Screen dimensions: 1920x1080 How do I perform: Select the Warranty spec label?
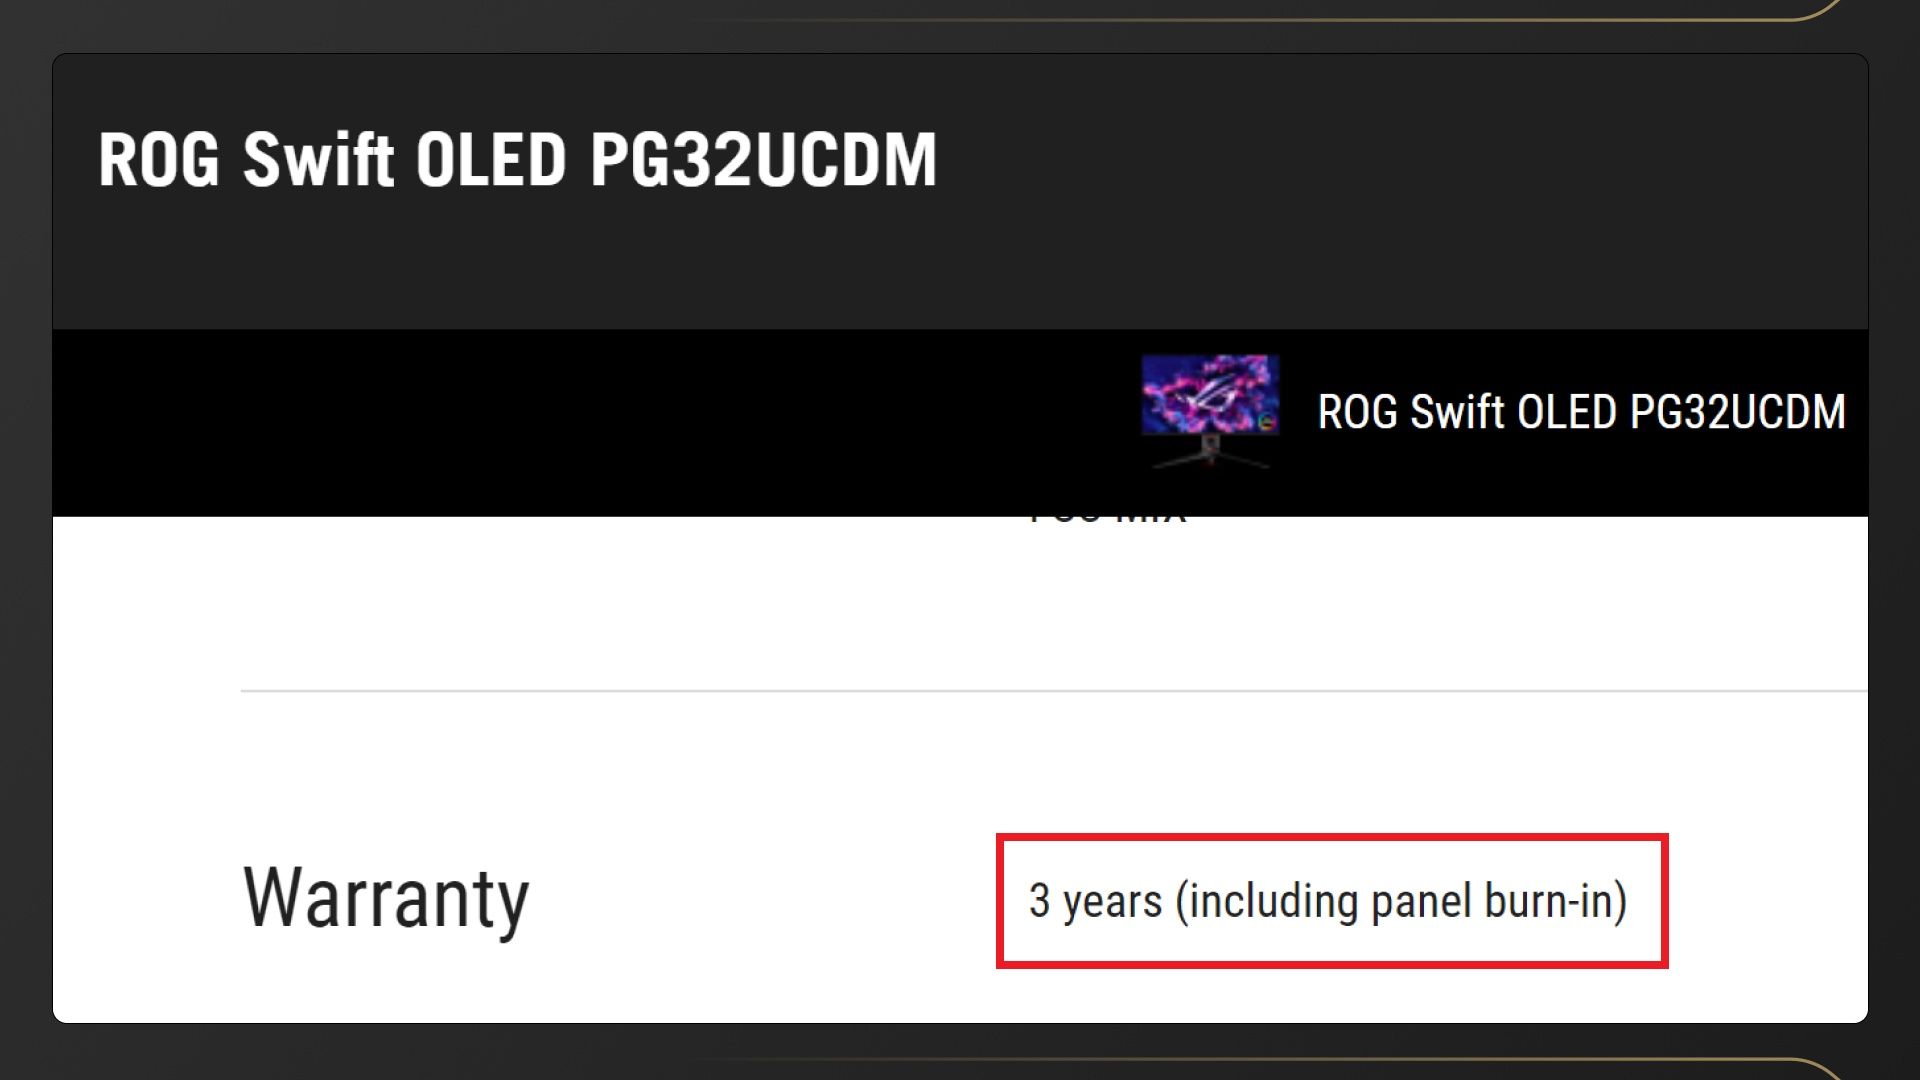point(386,898)
